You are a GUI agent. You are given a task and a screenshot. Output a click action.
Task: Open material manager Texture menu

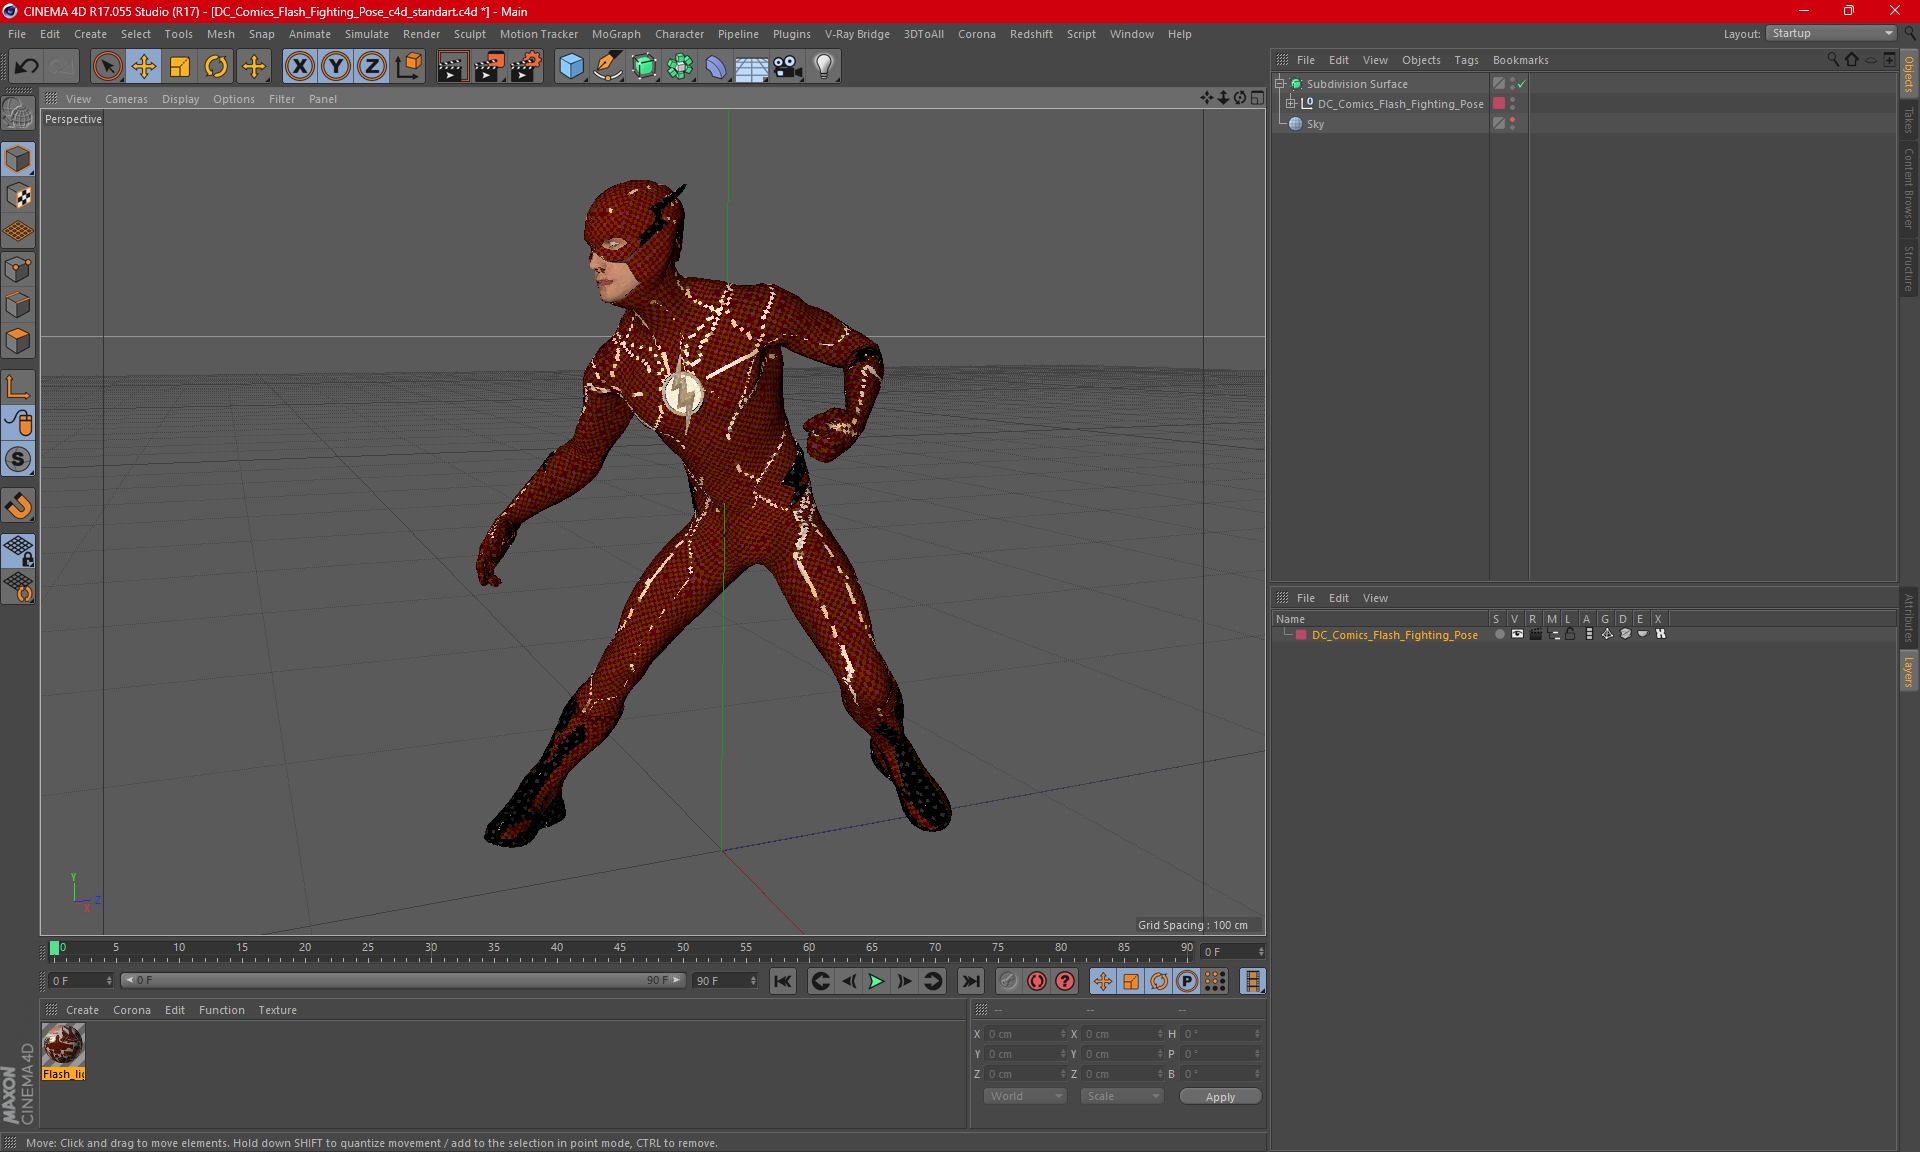click(x=277, y=1010)
